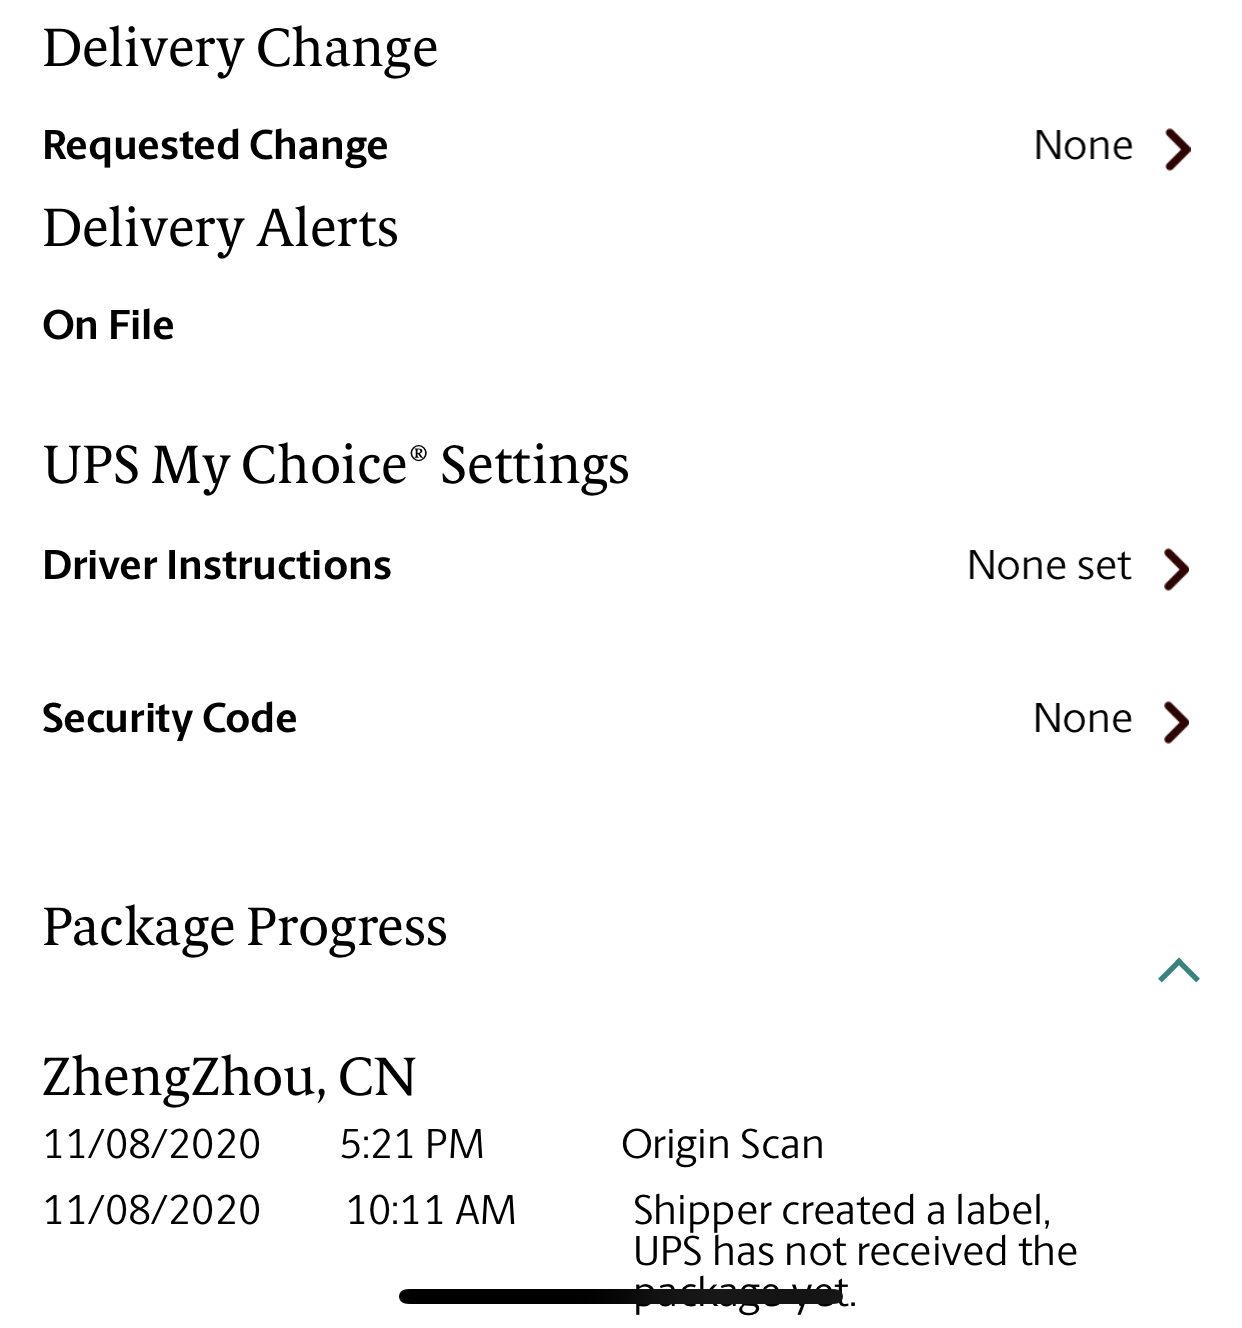Tap the UPS My Choice Settings heading
Viewport: 1242px width, 1328px height.
pyautogui.click(x=336, y=466)
